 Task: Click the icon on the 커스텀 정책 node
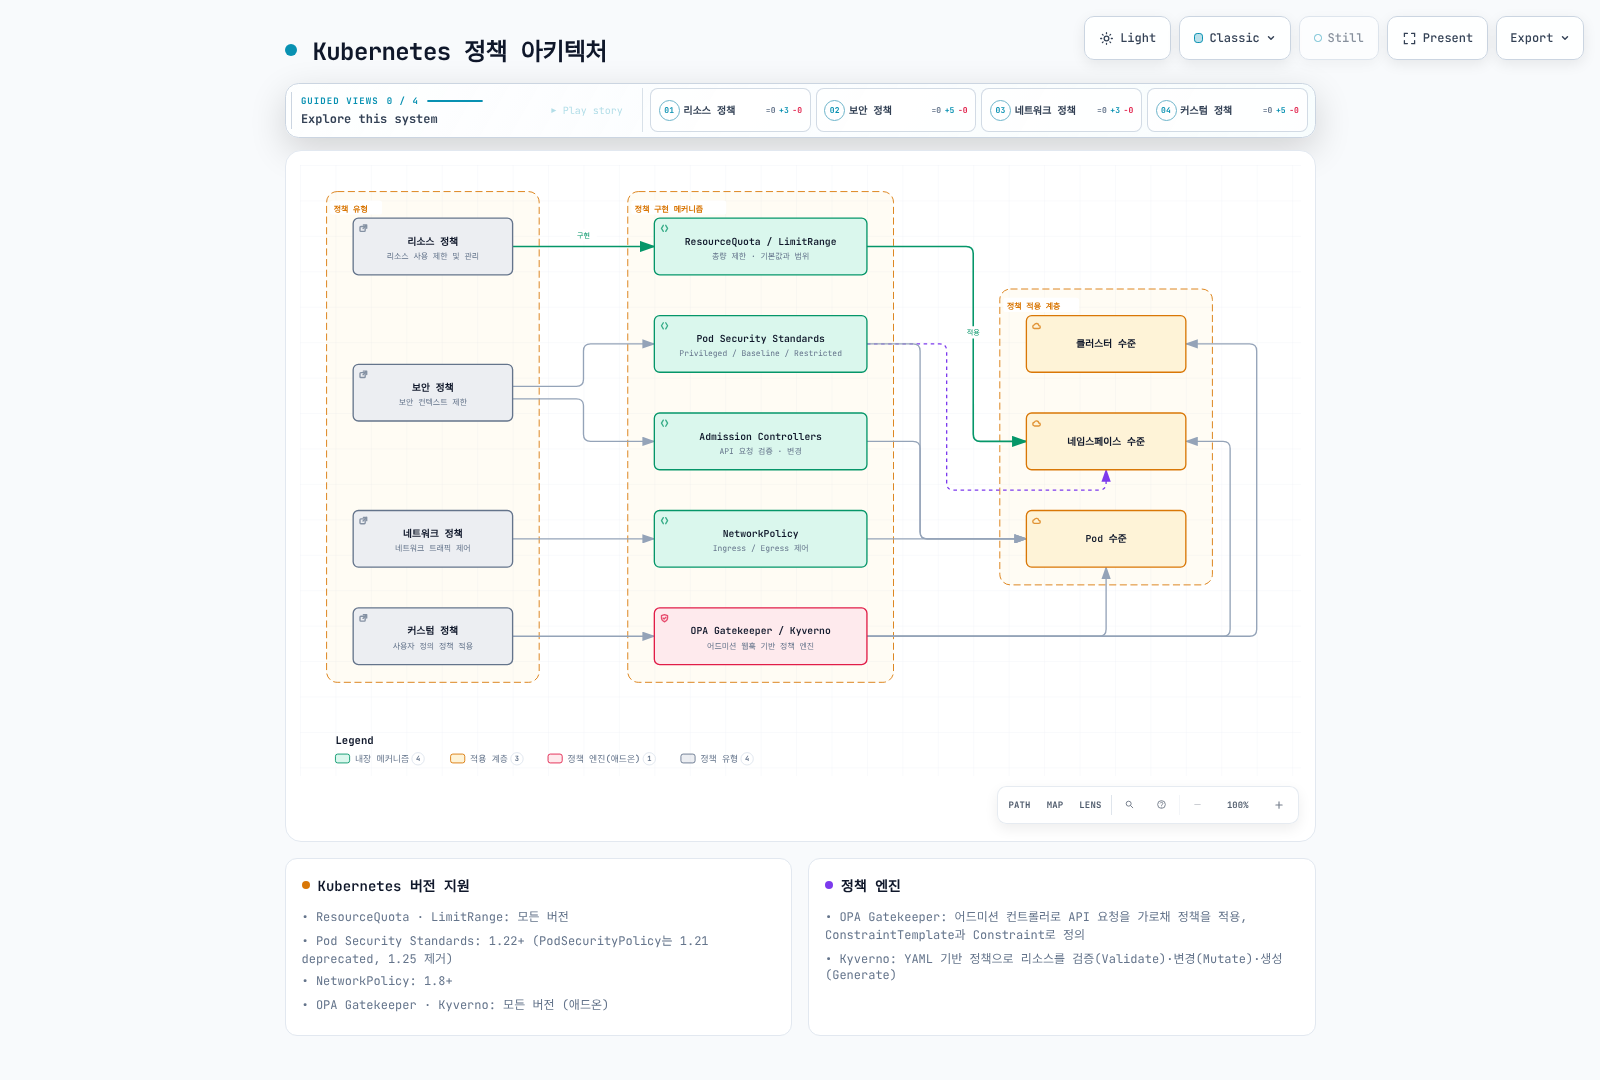coord(363,618)
